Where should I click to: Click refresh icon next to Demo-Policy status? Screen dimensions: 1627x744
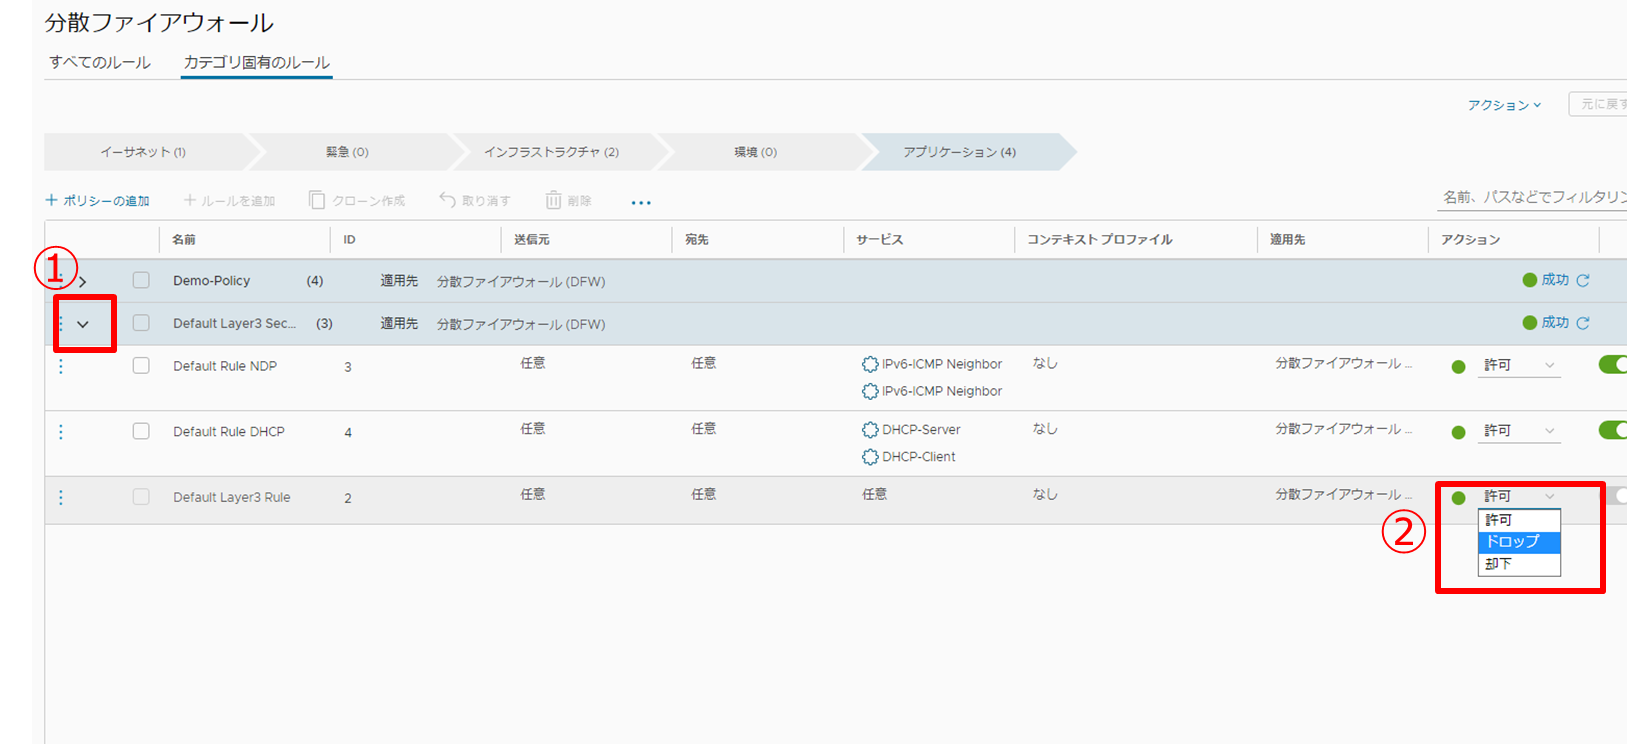coord(1583,281)
